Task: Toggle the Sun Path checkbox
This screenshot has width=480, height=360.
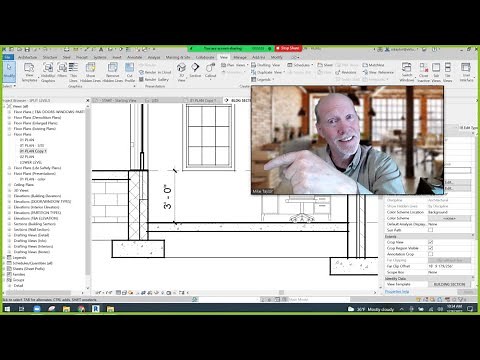Action: point(430,230)
